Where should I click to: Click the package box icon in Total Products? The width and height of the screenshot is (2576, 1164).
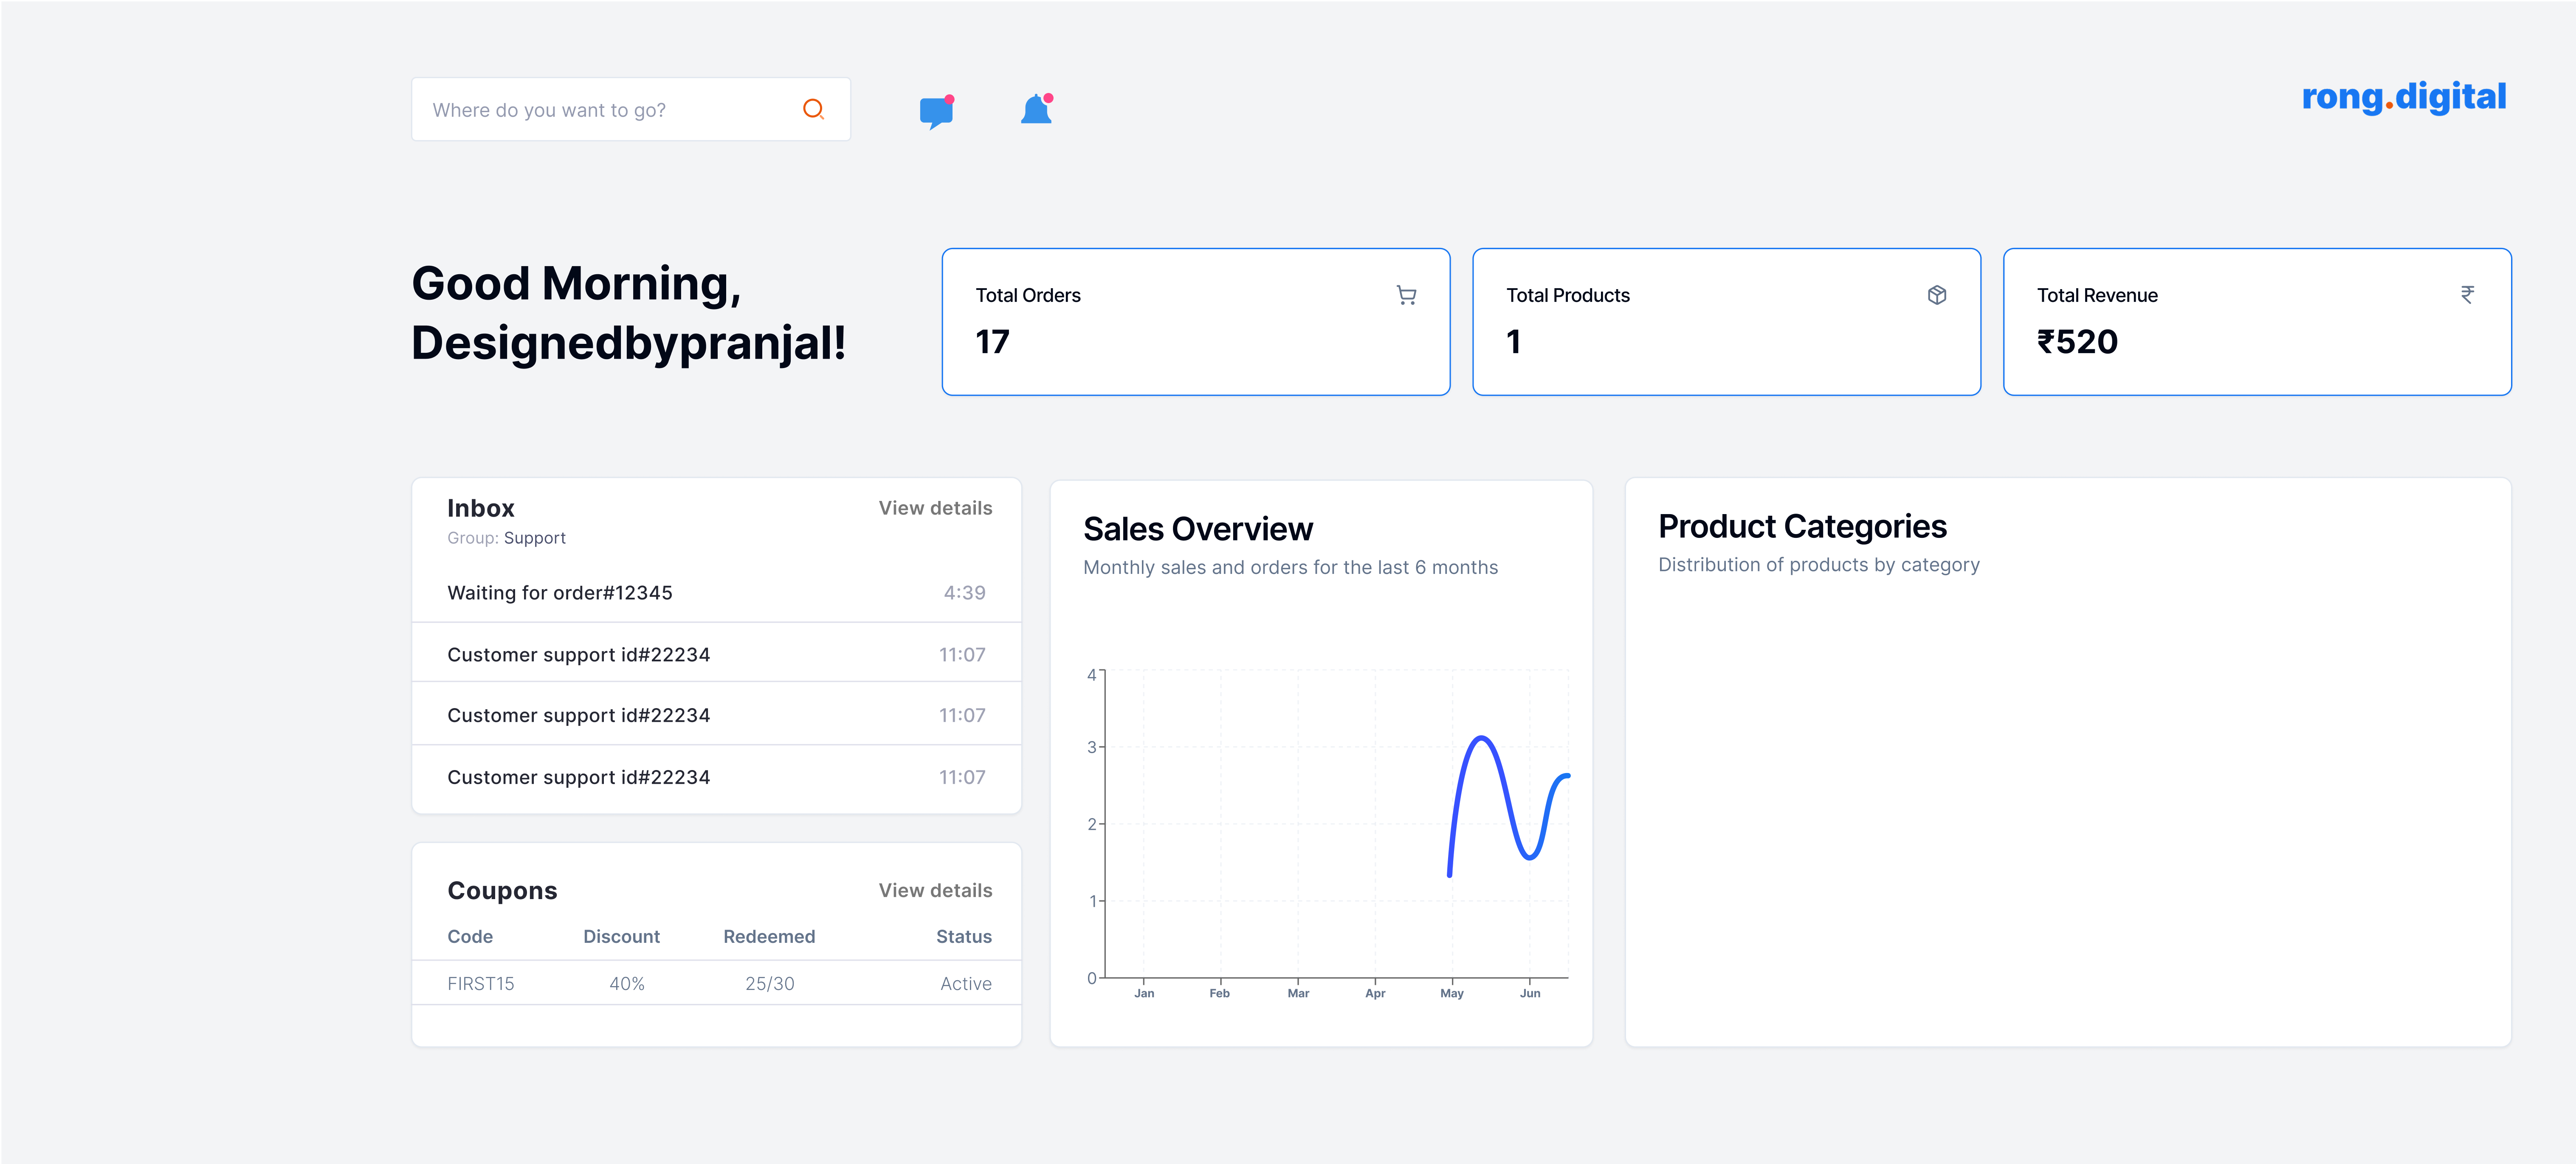pos(1937,295)
